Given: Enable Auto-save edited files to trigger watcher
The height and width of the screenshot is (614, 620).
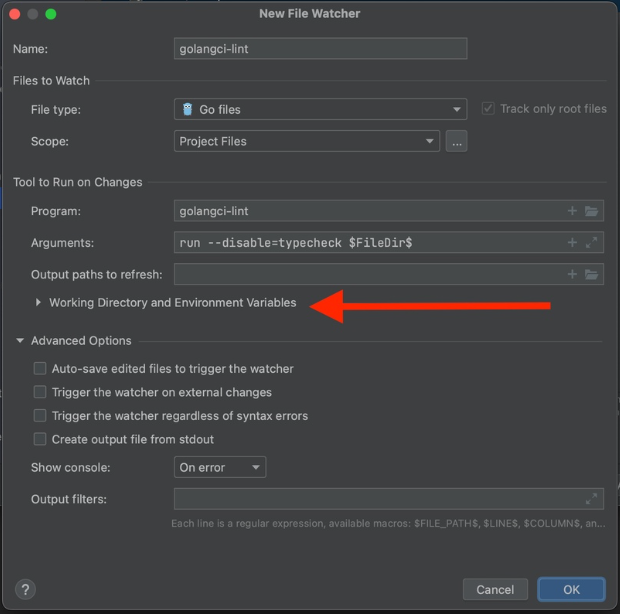Looking at the screenshot, I should pyautogui.click(x=40, y=369).
